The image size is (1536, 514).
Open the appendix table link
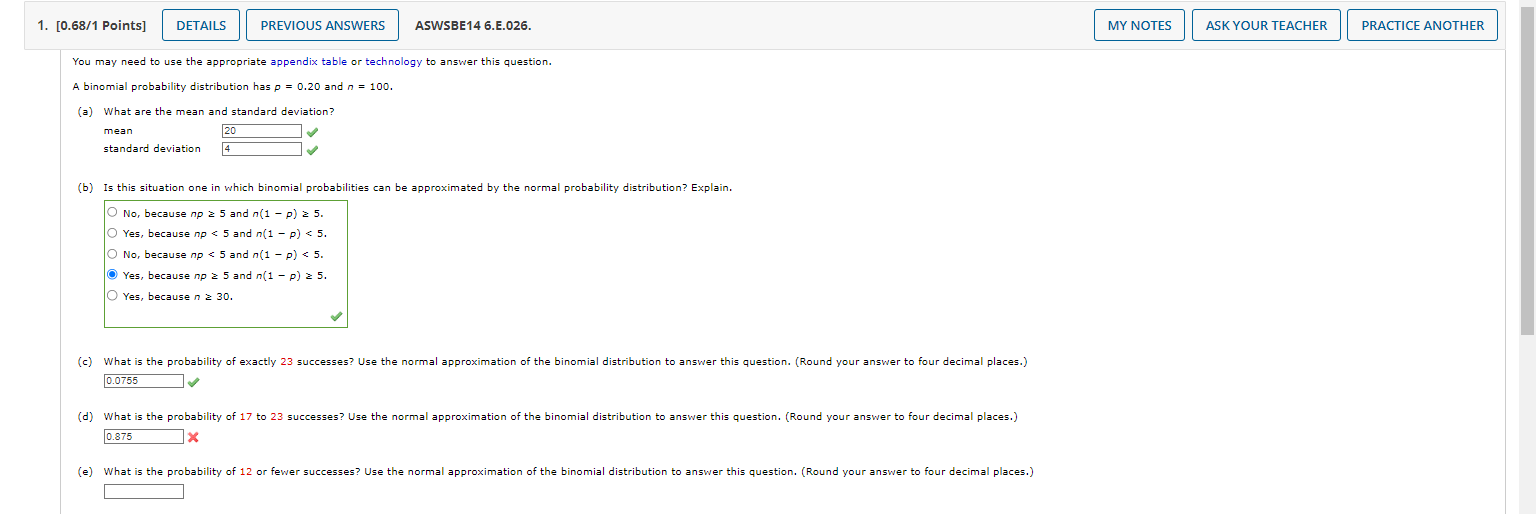(x=308, y=62)
